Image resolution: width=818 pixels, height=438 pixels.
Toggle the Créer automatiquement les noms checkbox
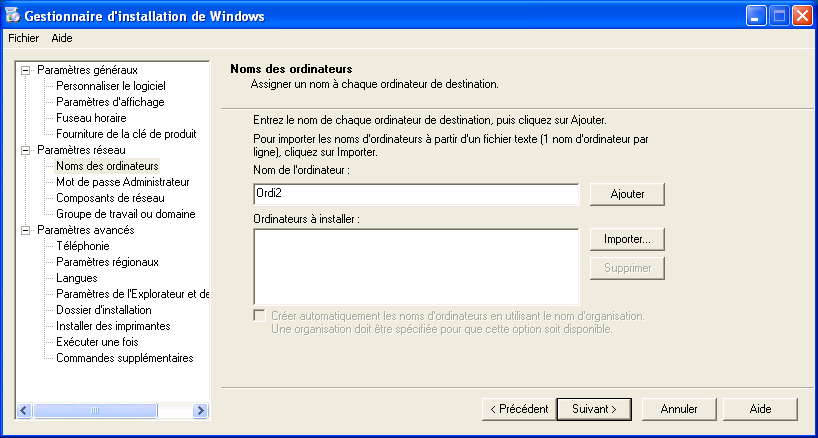(x=259, y=316)
